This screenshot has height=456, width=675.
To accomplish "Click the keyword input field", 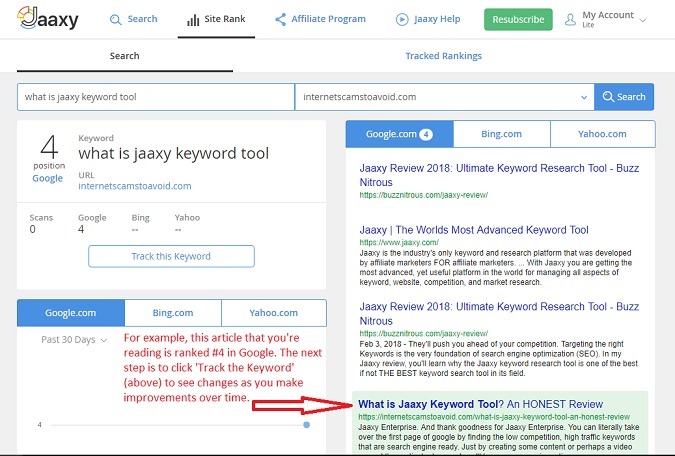I will [156, 97].
